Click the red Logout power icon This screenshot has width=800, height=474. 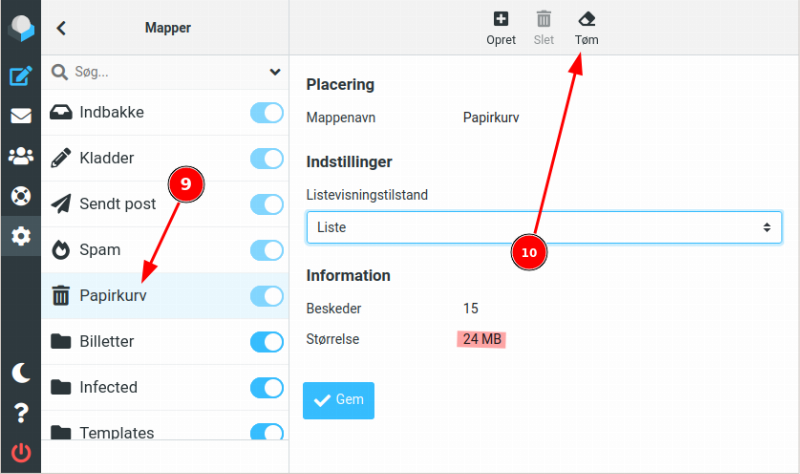pos(20,452)
